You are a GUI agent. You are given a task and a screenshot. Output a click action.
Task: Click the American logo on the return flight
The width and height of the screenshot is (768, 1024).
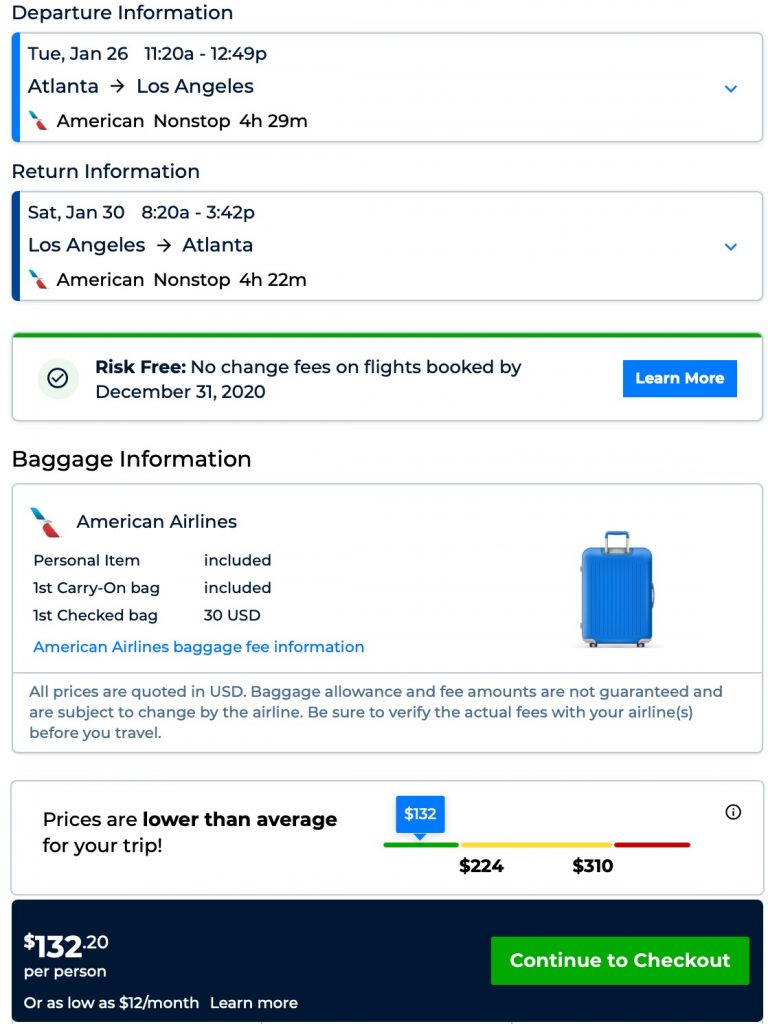(39, 280)
